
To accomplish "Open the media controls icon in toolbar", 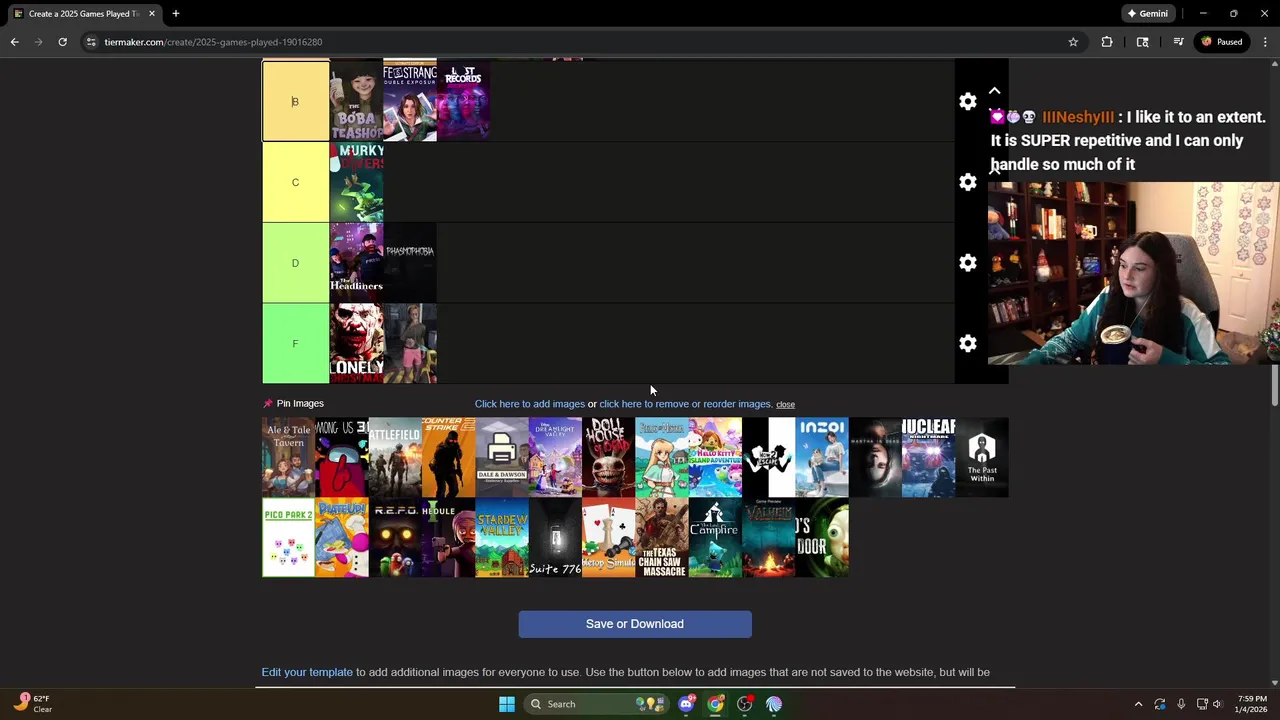I will [1178, 42].
